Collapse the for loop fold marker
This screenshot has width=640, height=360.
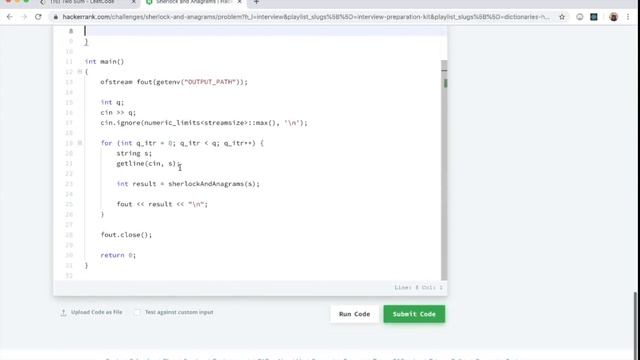[x=80, y=143]
